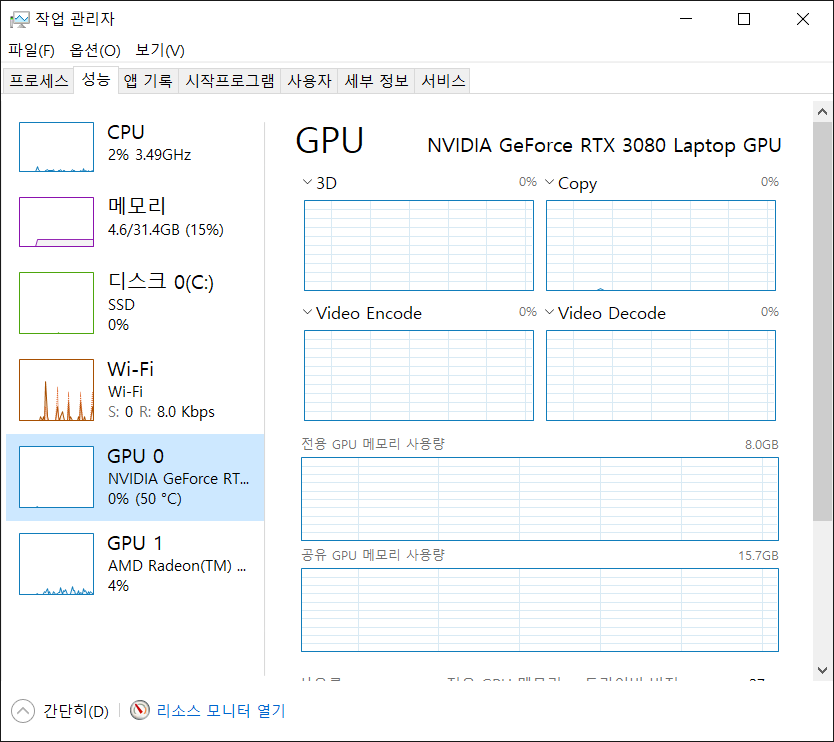Open the 3D engine graph dropdown
The width and height of the screenshot is (834, 742).
click(x=307, y=183)
